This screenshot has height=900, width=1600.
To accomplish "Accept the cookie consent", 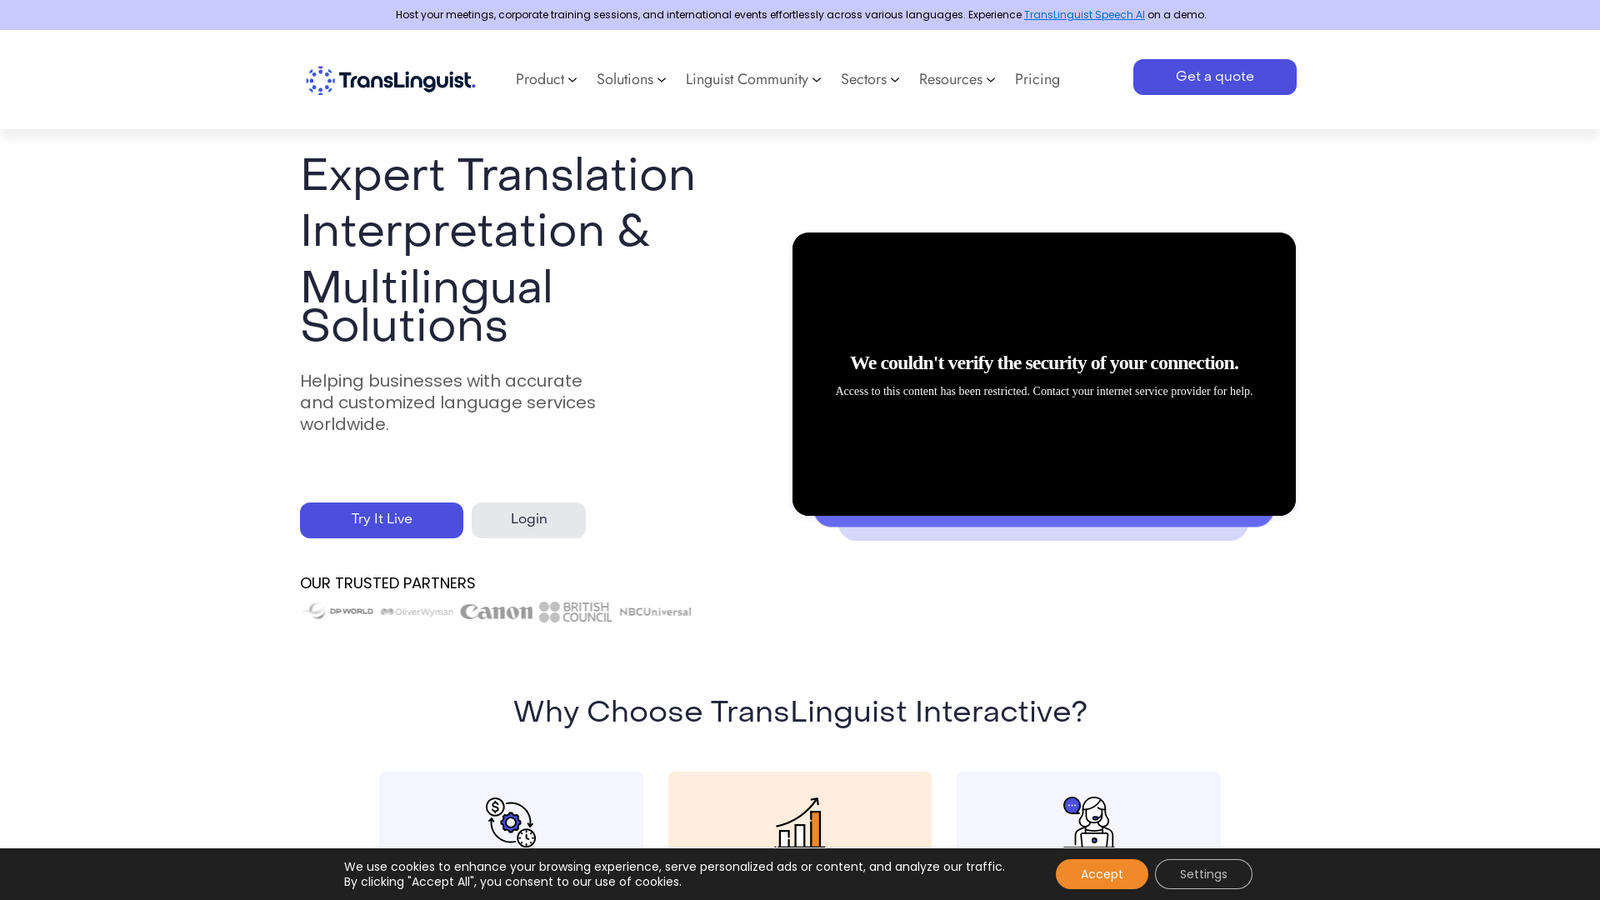I will [x=1101, y=874].
